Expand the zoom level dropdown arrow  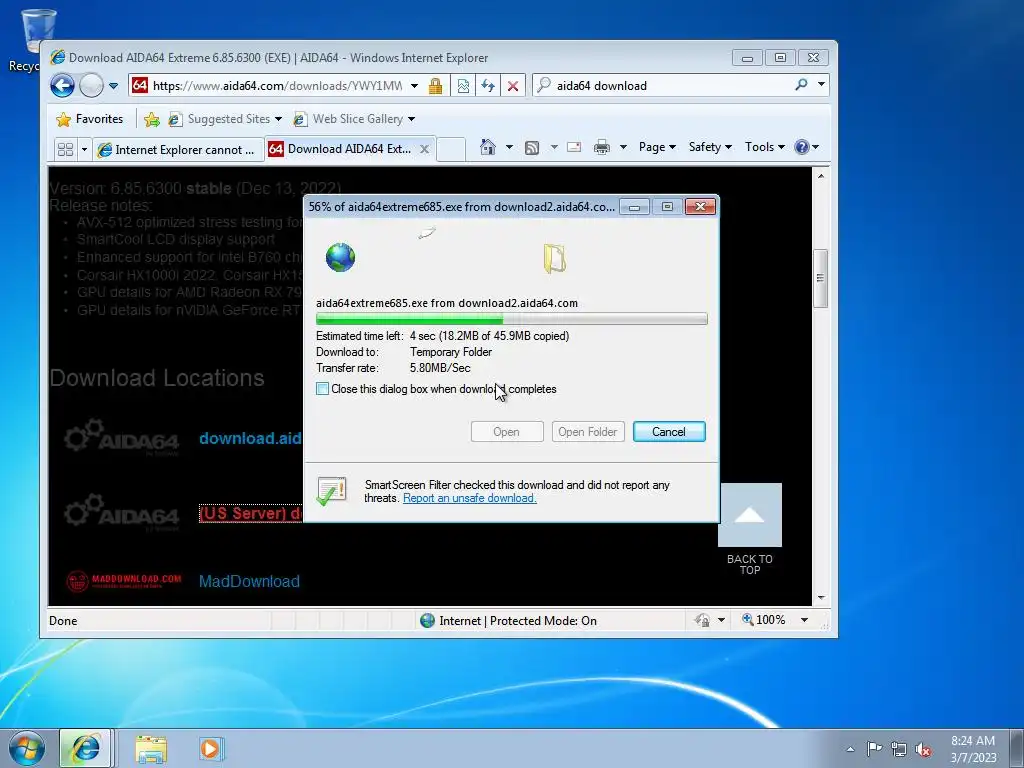(x=805, y=620)
